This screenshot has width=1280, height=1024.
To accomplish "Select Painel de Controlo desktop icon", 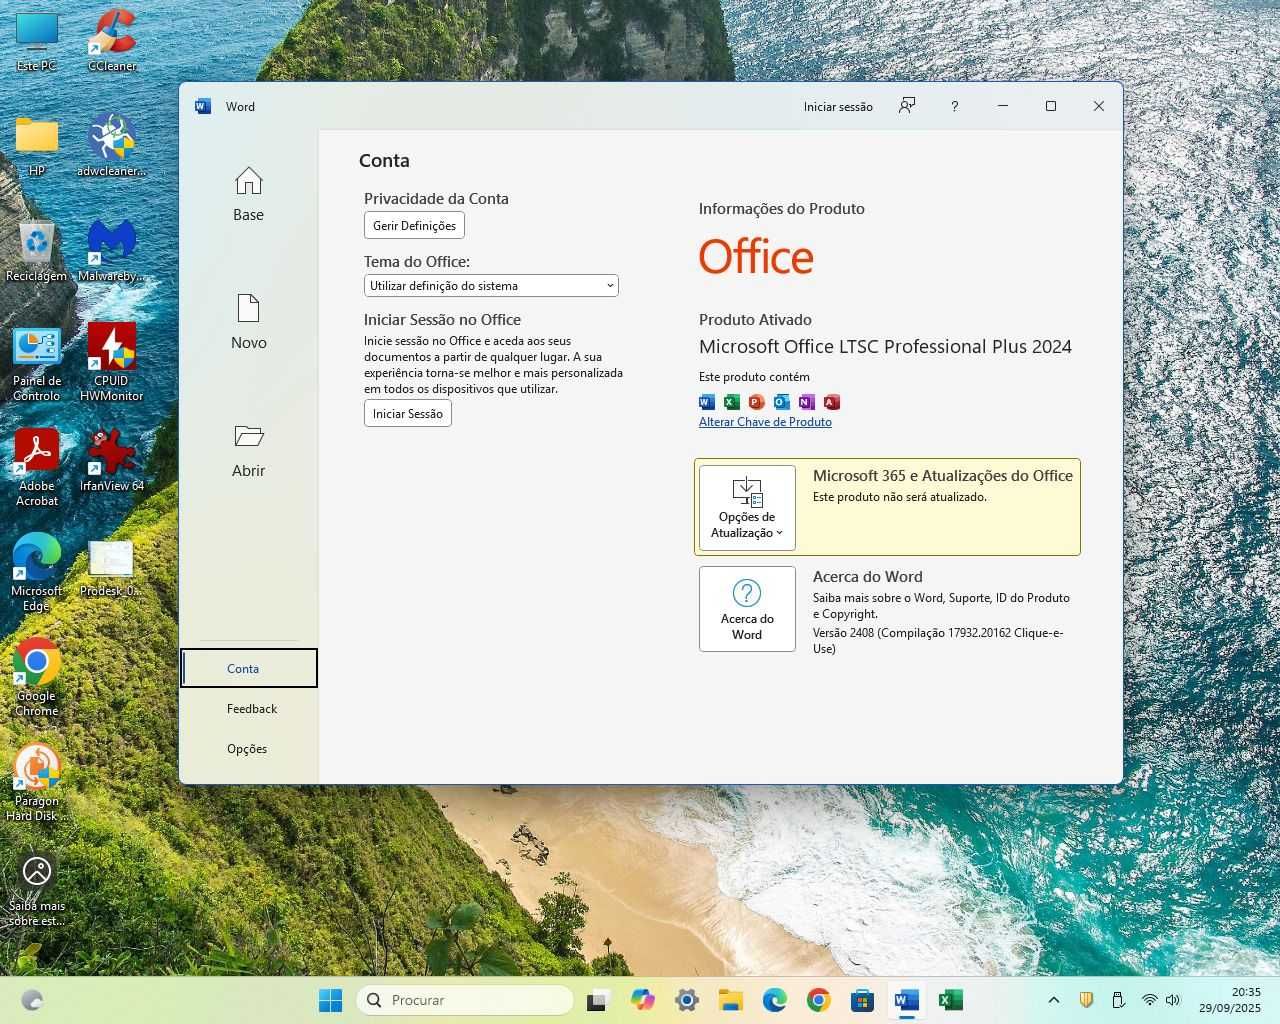I will coord(37,364).
